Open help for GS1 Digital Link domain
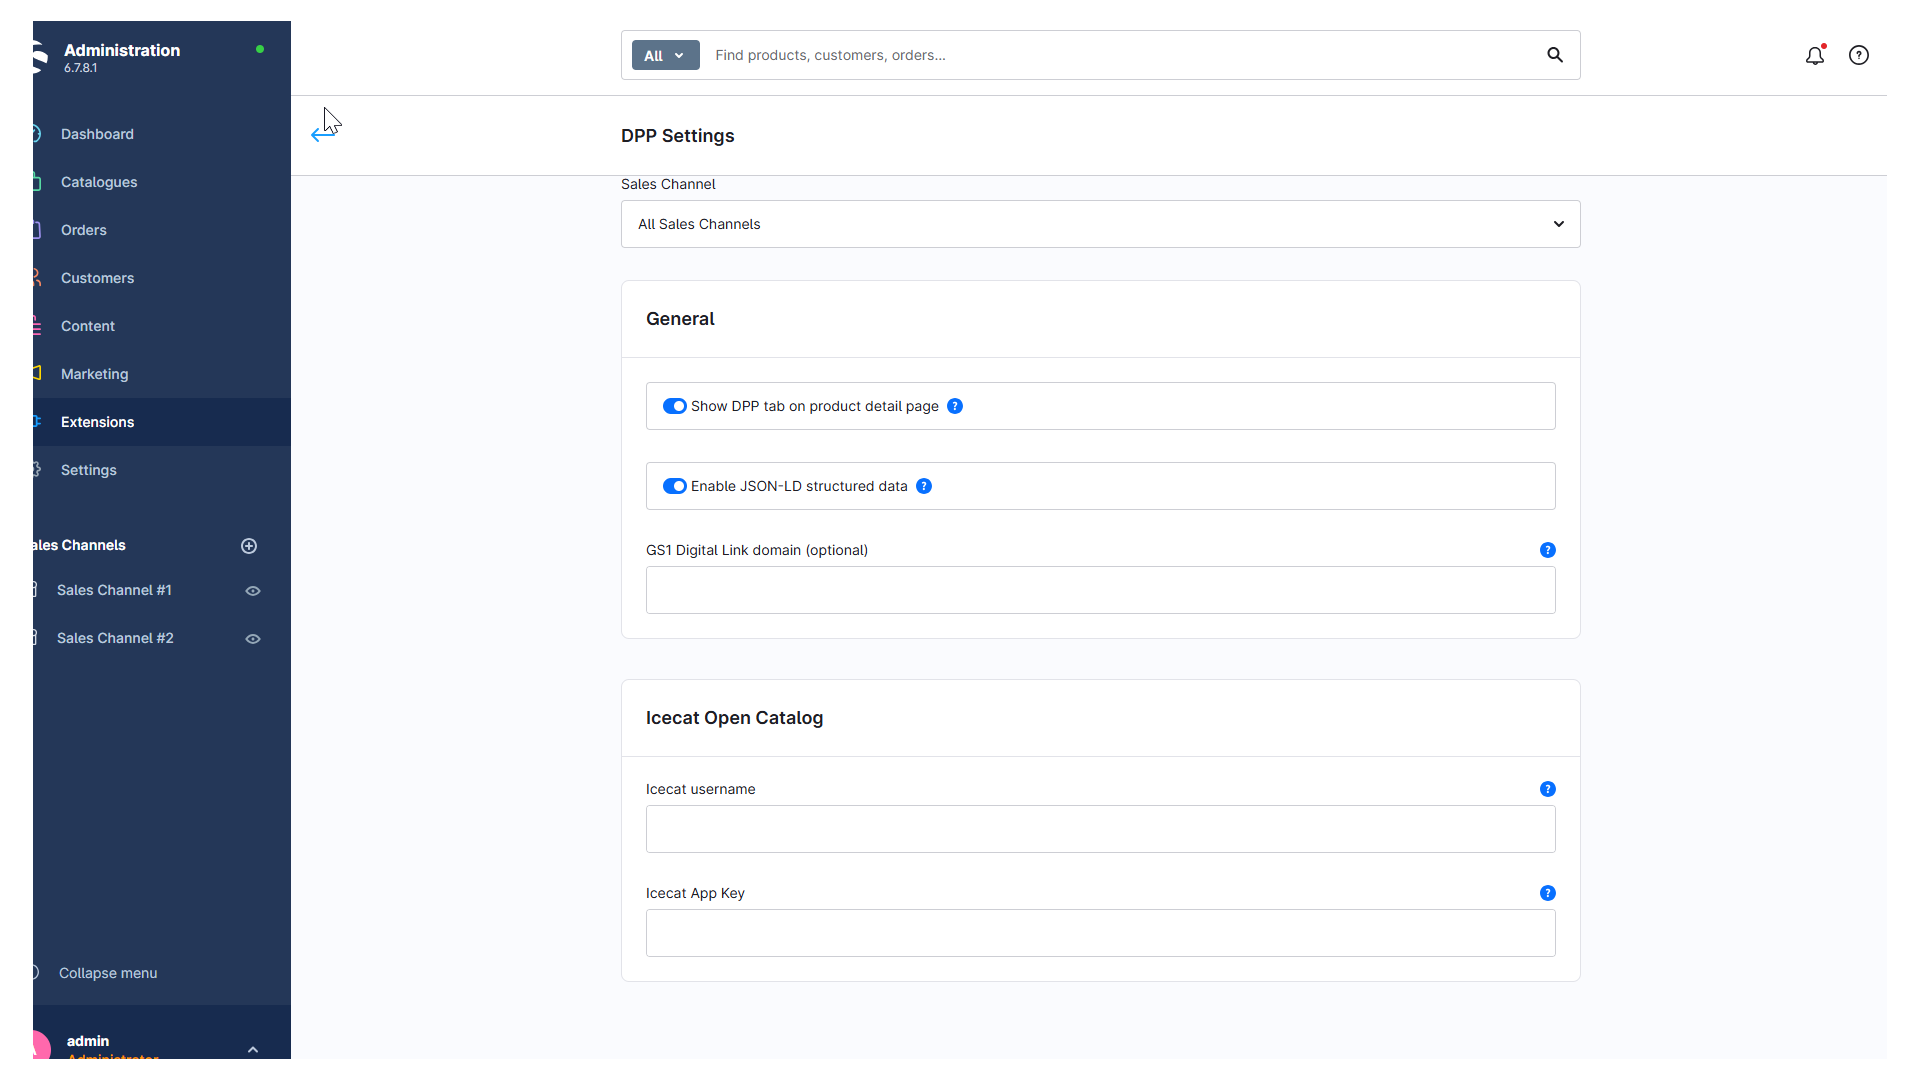 [x=1547, y=550]
